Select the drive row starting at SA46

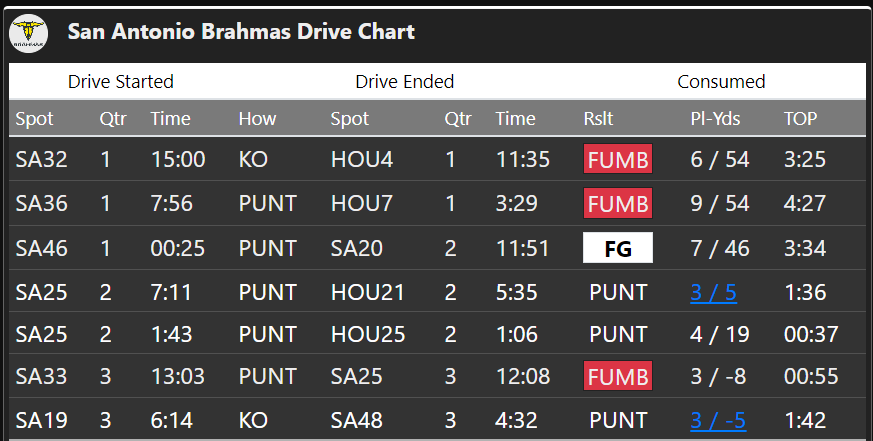tap(437, 248)
